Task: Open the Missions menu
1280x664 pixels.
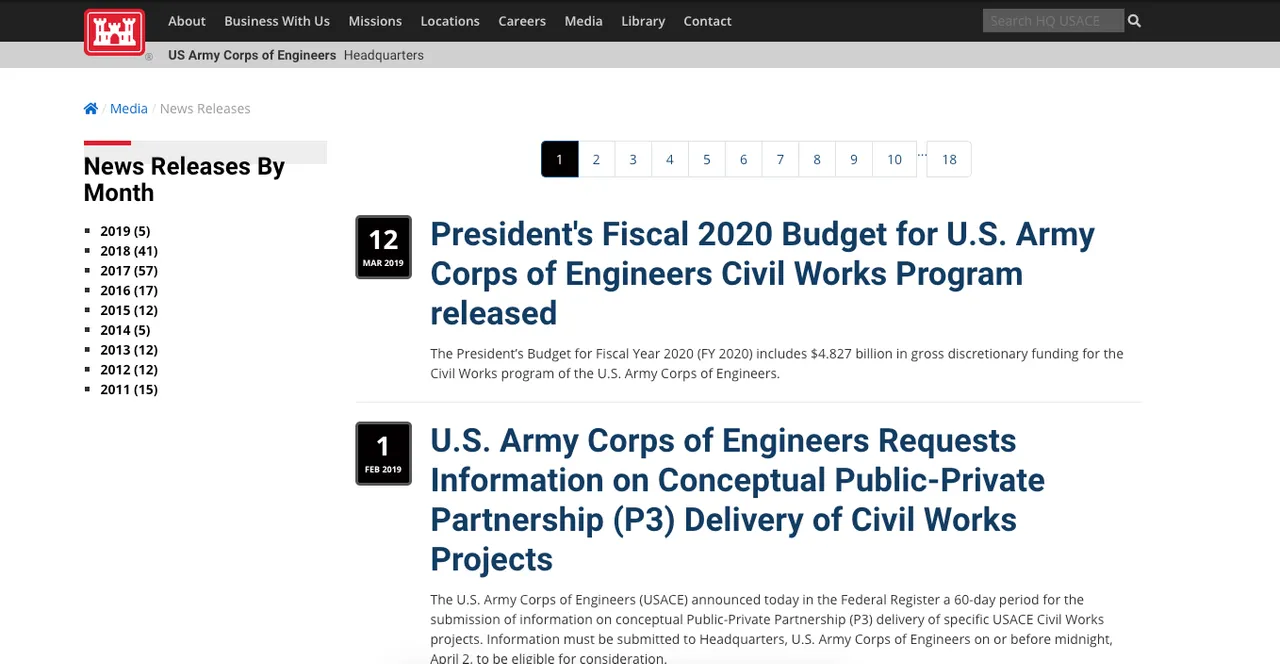Action: click(375, 21)
